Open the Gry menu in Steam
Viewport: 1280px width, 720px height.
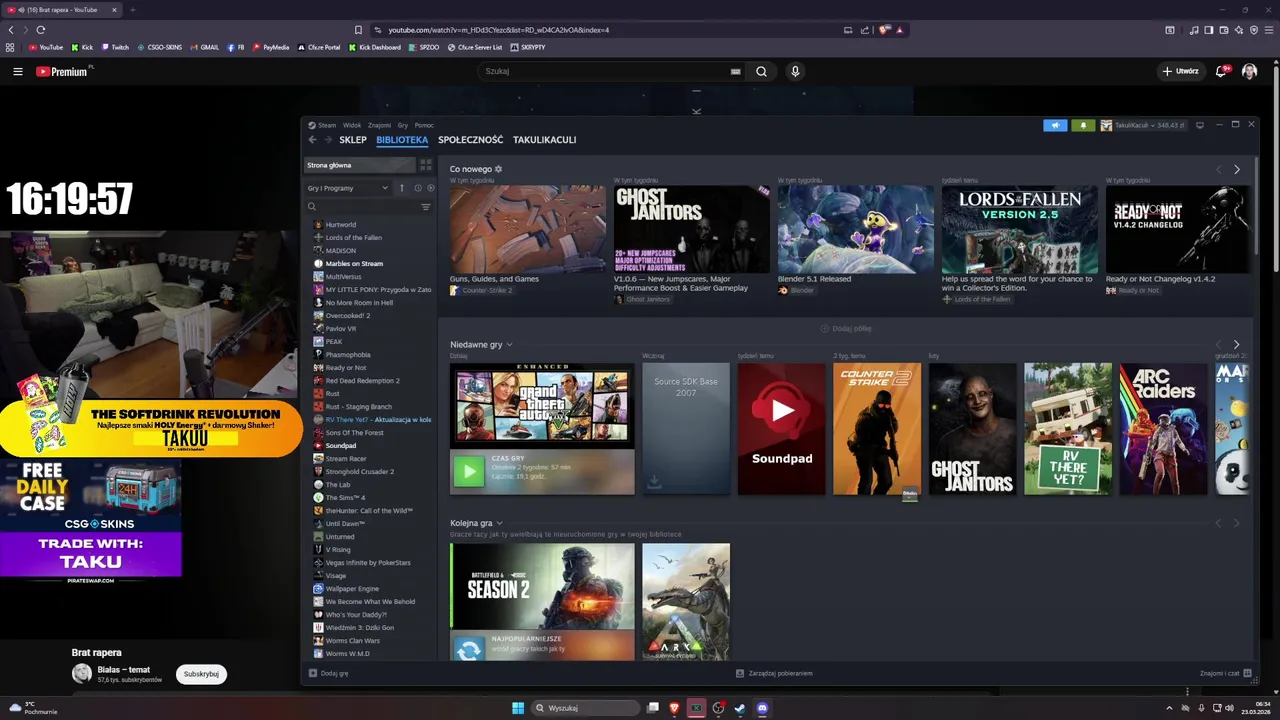[x=403, y=125]
